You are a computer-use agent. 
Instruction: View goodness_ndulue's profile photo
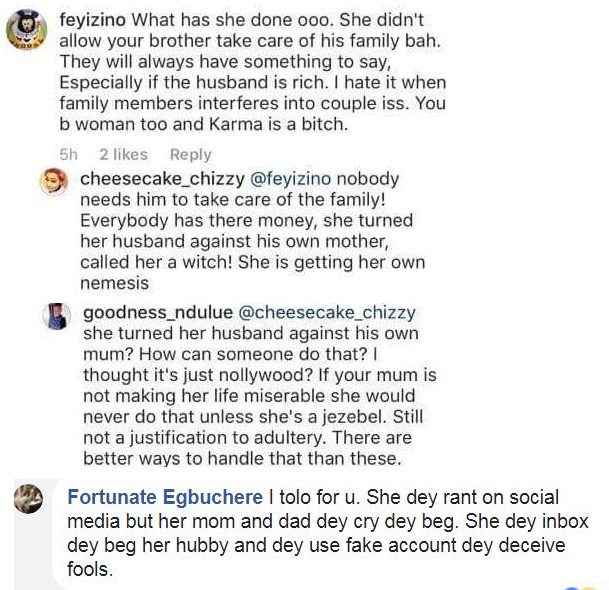point(55,315)
